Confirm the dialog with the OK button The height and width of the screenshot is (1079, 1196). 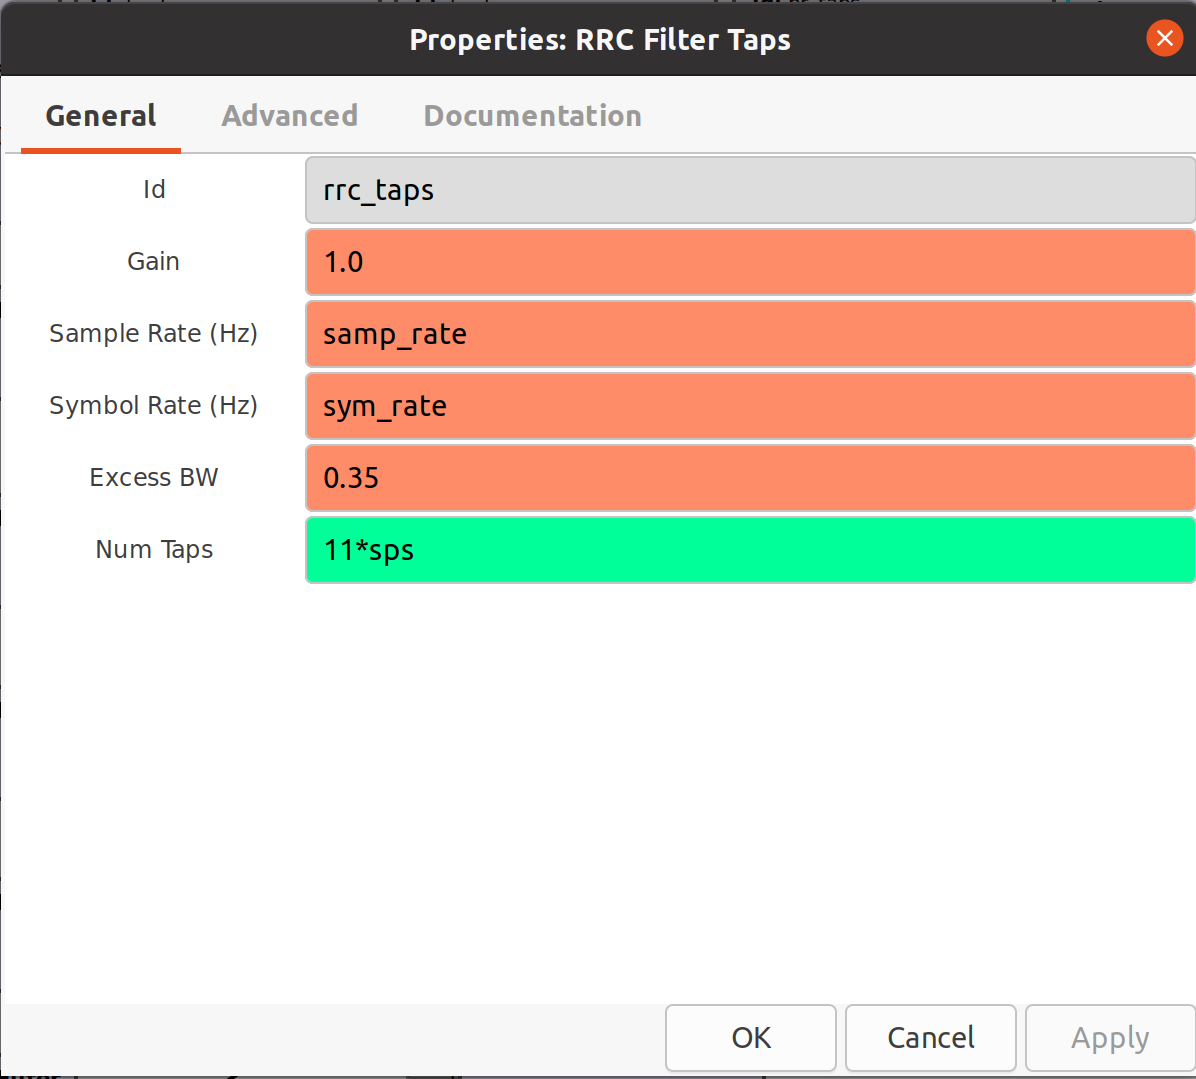(x=751, y=1038)
